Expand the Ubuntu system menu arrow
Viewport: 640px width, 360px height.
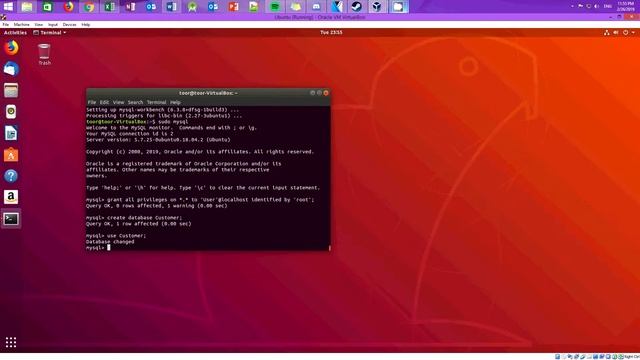click(x=633, y=33)
